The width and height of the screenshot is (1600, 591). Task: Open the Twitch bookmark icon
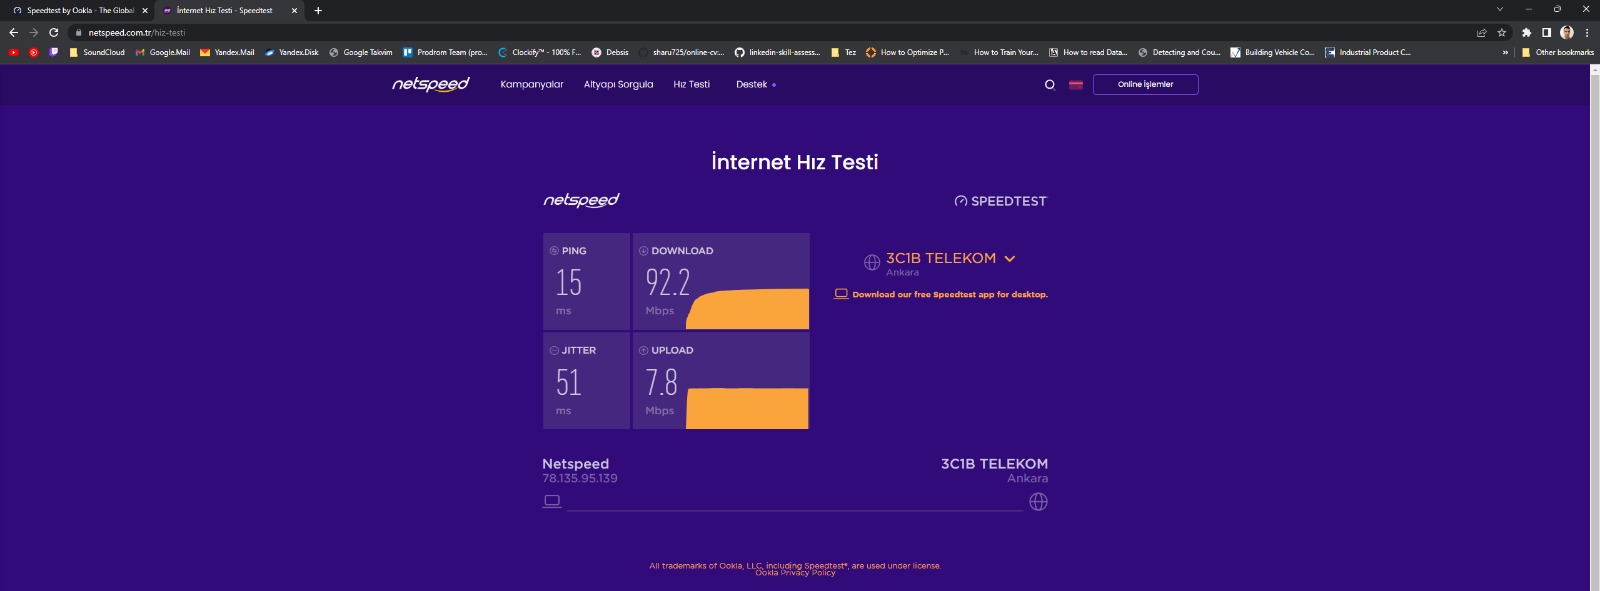tap(53, 52)
